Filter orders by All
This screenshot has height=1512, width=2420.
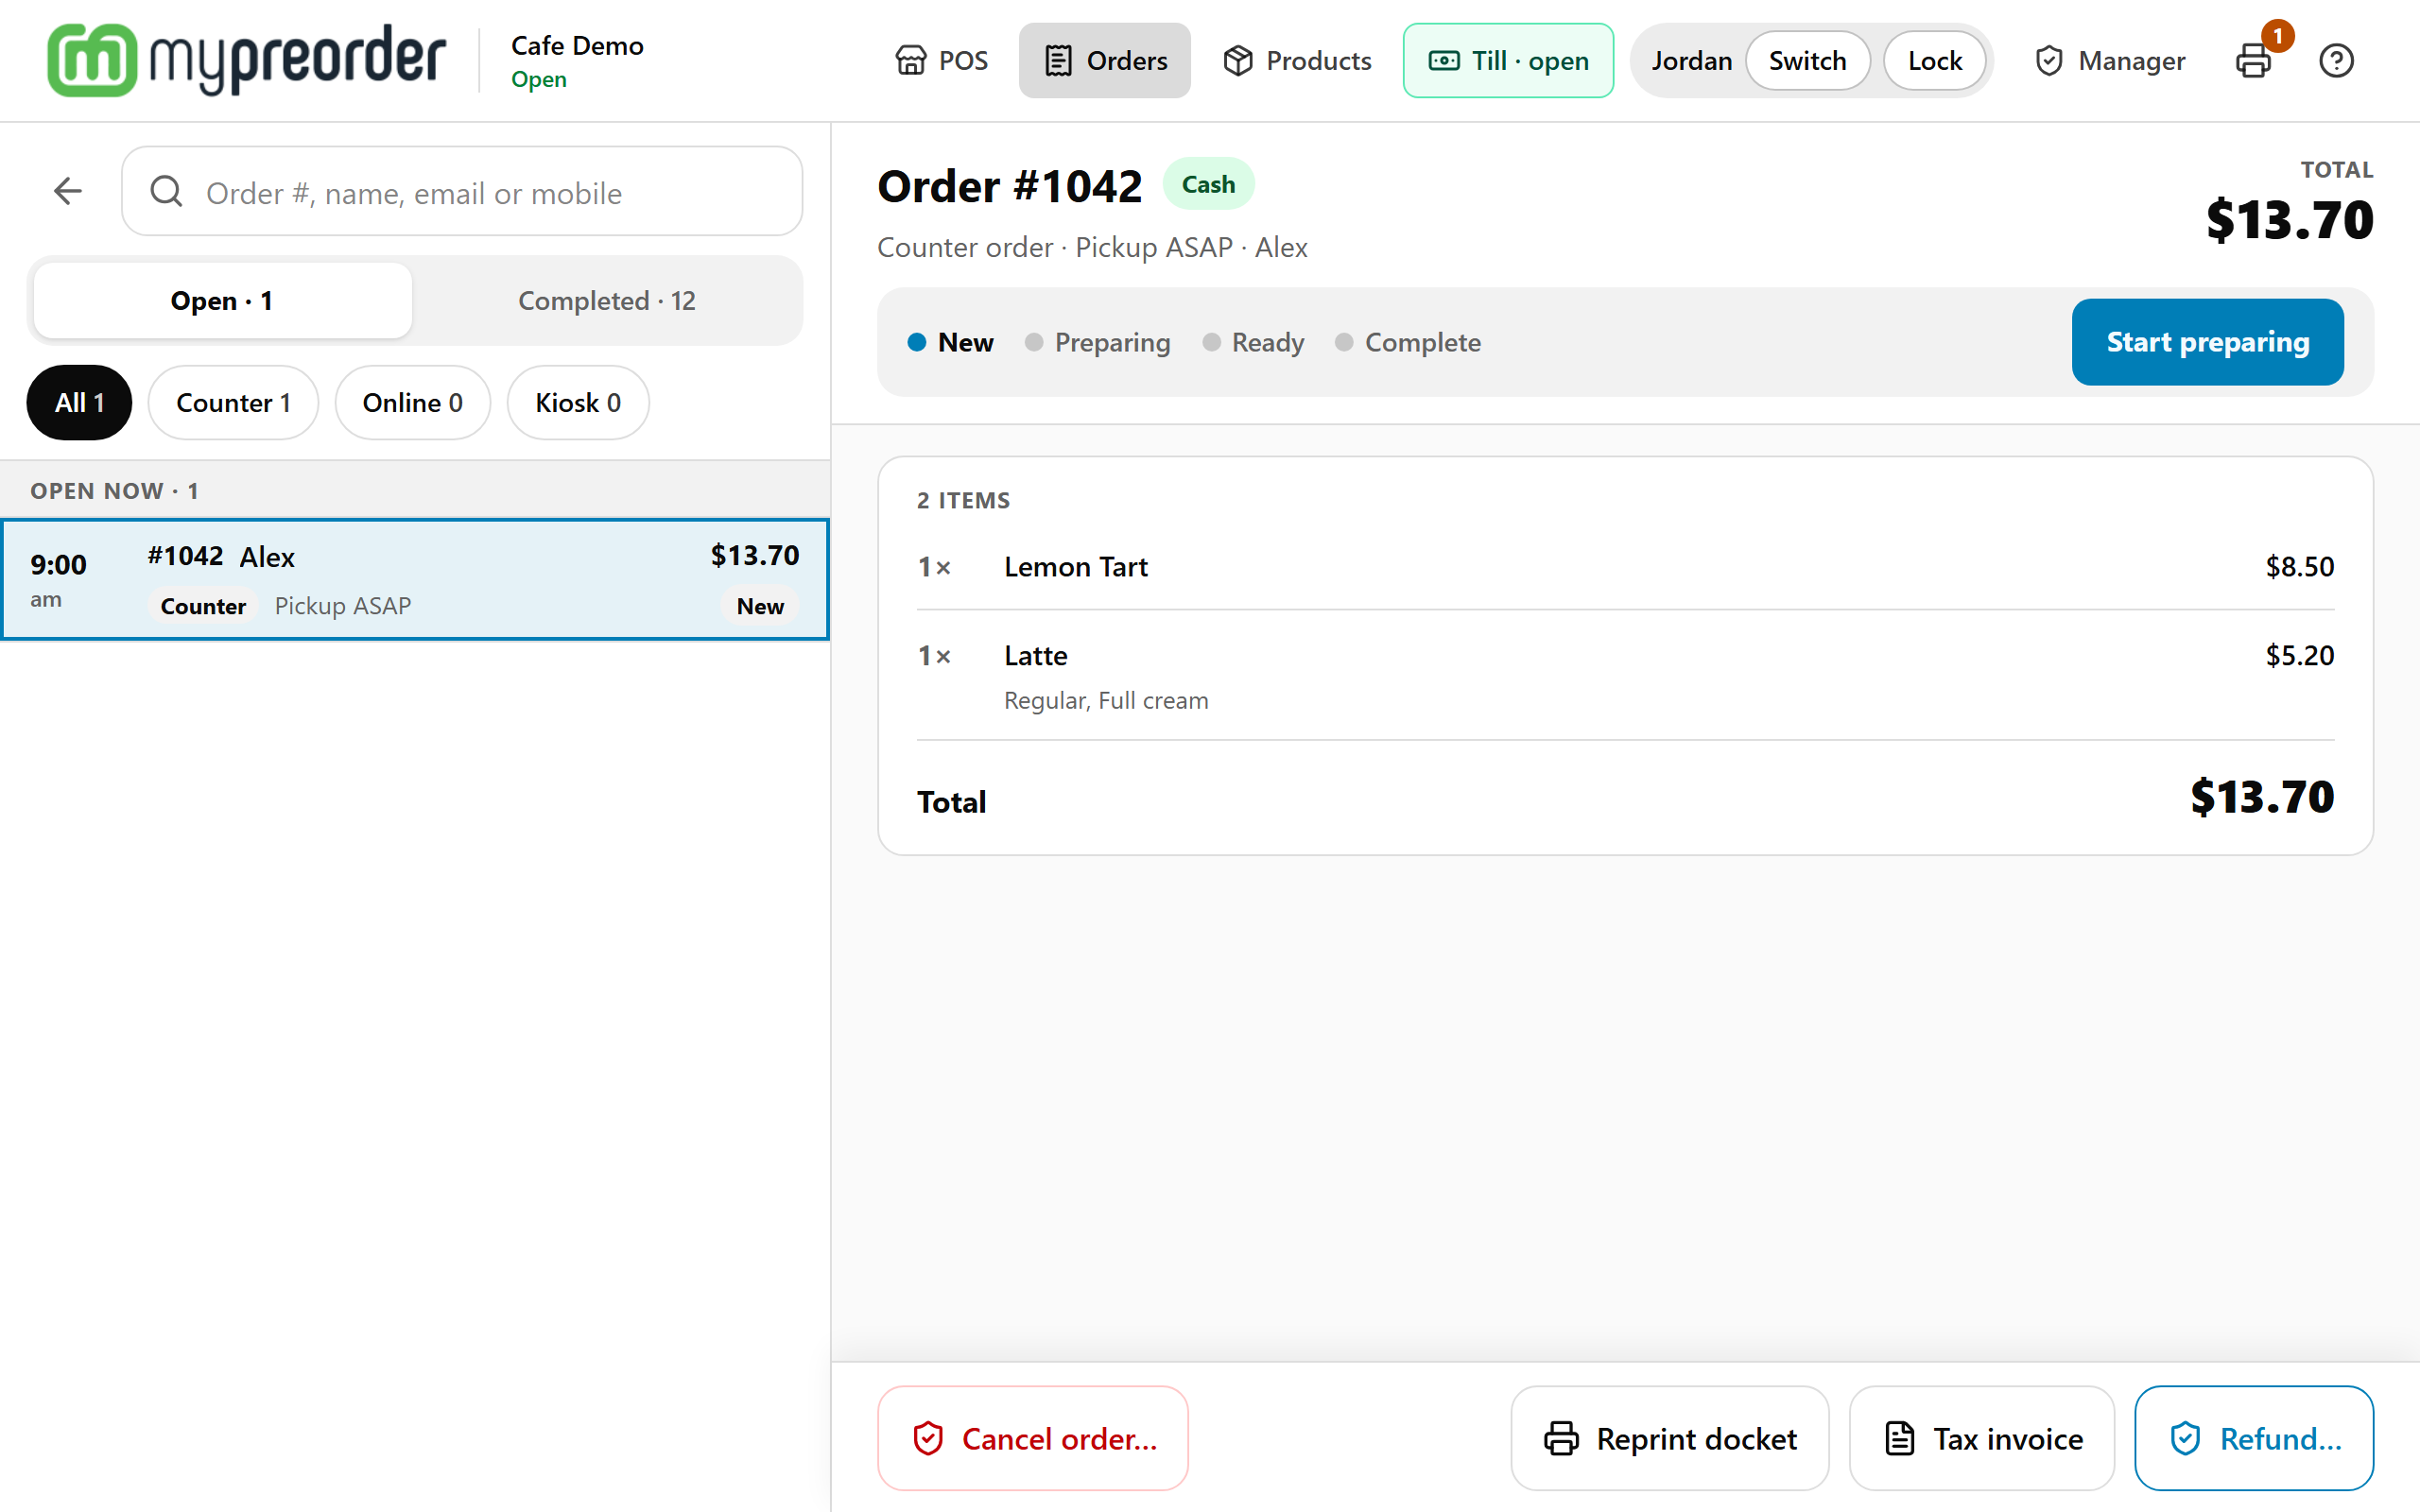click(x=79, y=402)
